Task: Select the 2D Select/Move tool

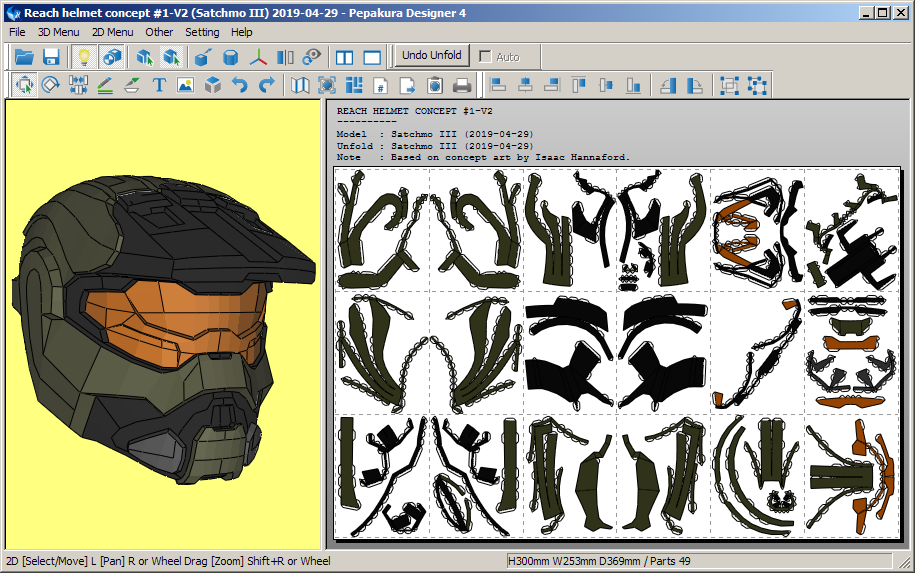Action: (x=24, y=85)
